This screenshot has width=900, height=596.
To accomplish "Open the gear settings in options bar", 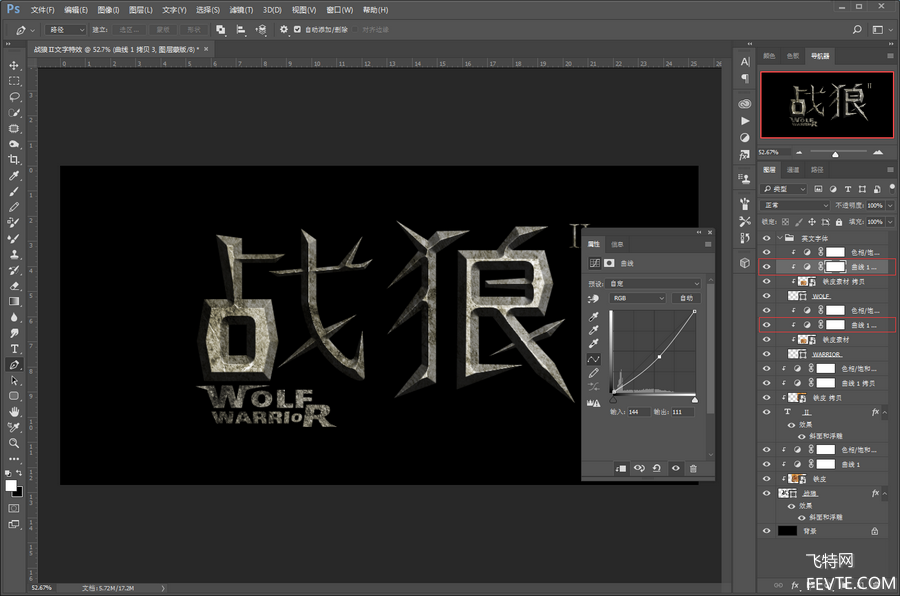I will tap(284, 29).
